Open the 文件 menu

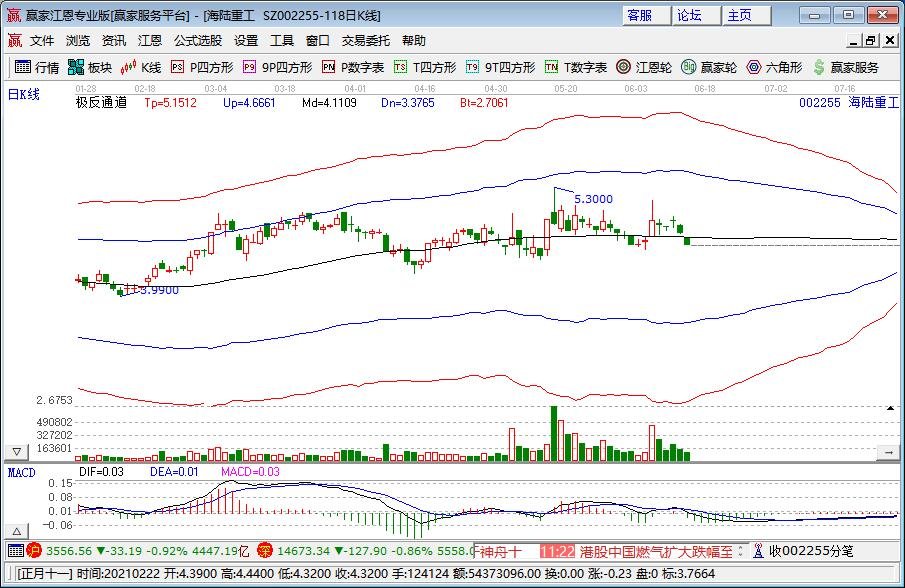42,40
